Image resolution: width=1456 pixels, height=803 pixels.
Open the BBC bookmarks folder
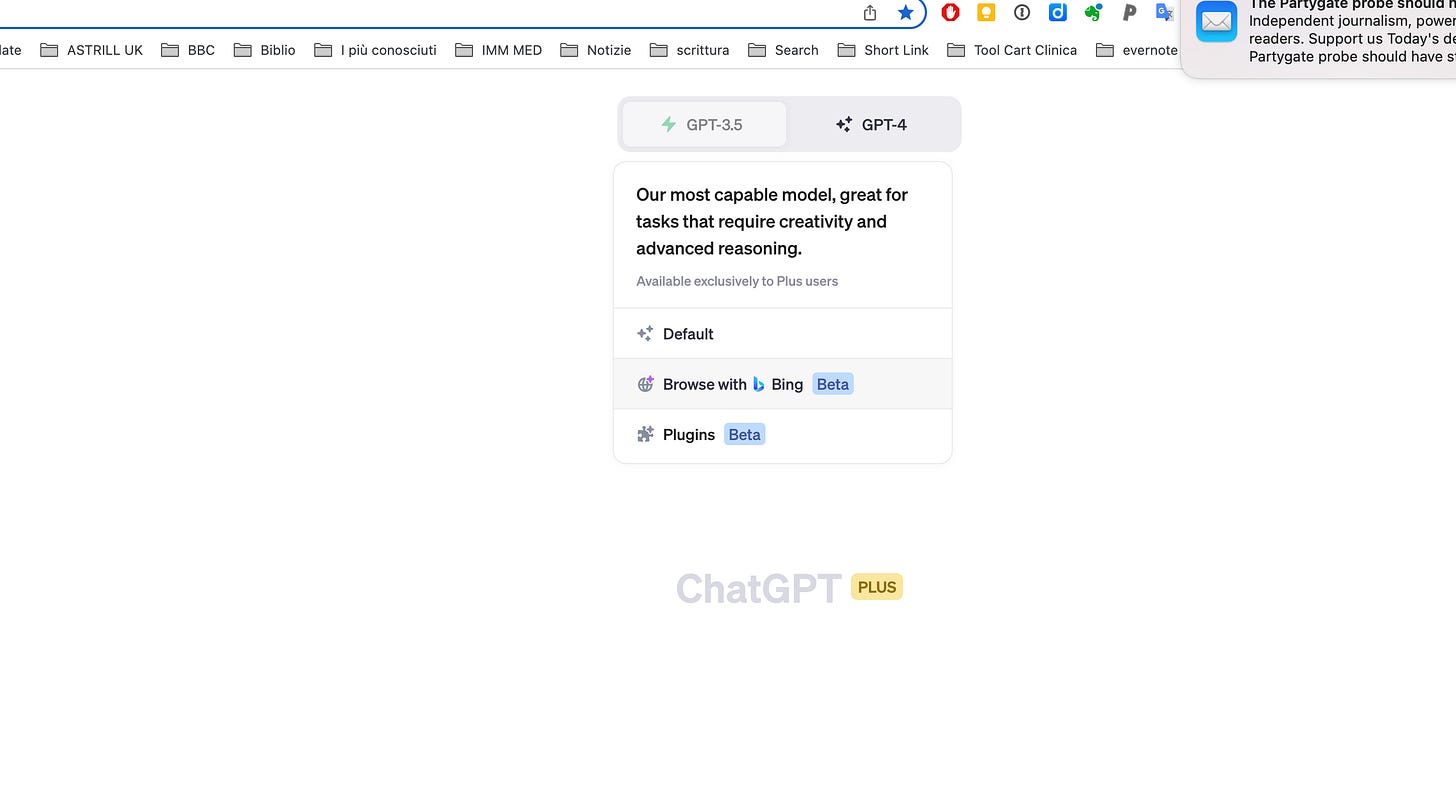click(188, 50)
